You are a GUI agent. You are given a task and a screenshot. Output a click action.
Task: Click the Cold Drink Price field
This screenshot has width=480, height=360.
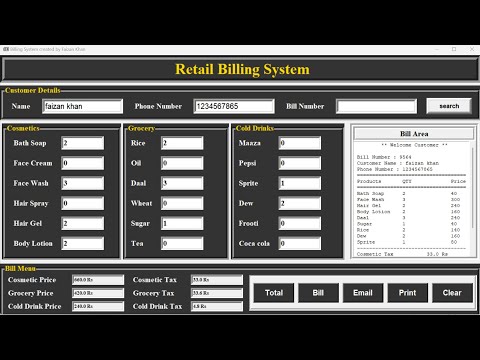[98, 306]
